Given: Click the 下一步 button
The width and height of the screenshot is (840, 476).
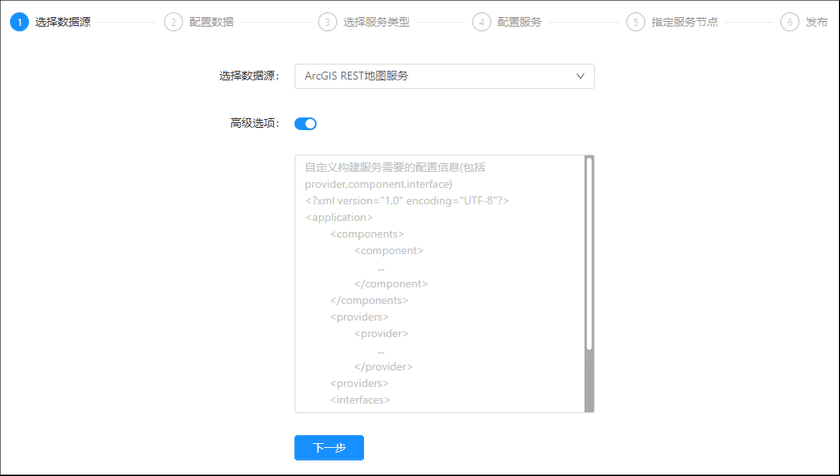Looking at the screenshot, I should (329, 448).
